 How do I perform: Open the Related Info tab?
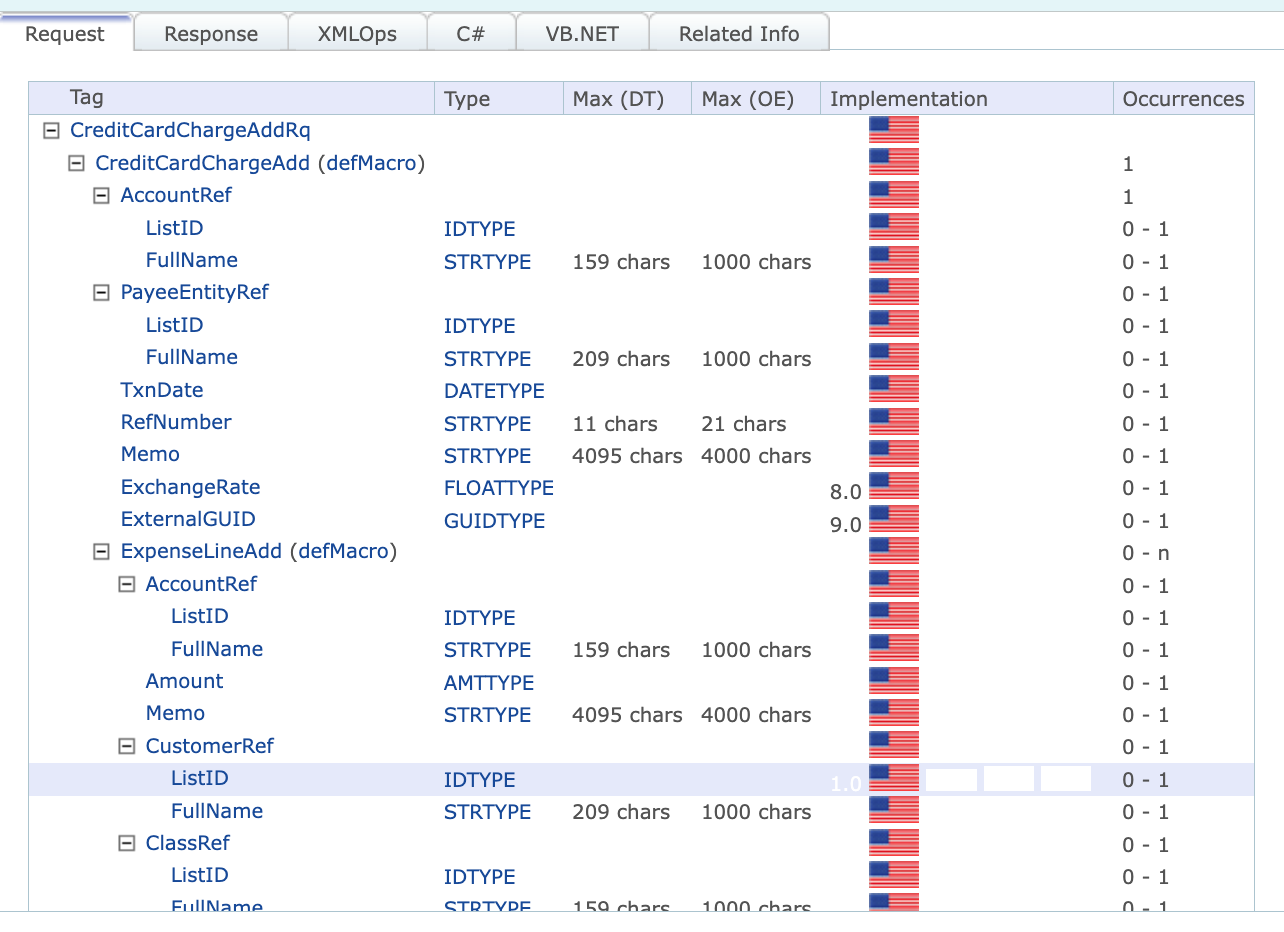coord(739,34)
